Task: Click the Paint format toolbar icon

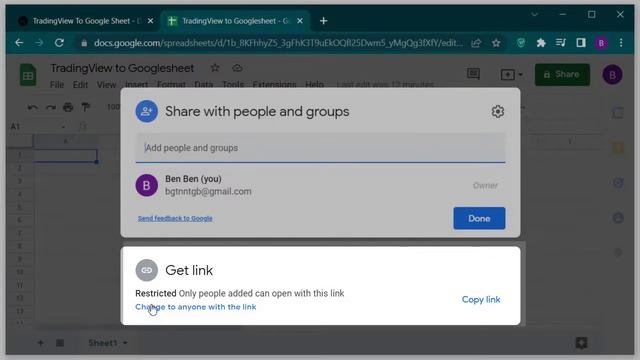Action: click(86, 107)
